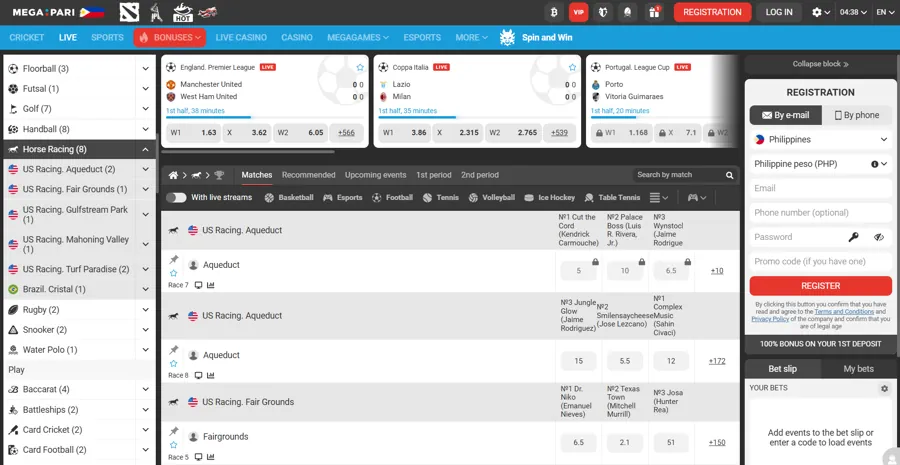Open the VIP badge icon
The width and height of the screenshot is (900, 465).
579,12
